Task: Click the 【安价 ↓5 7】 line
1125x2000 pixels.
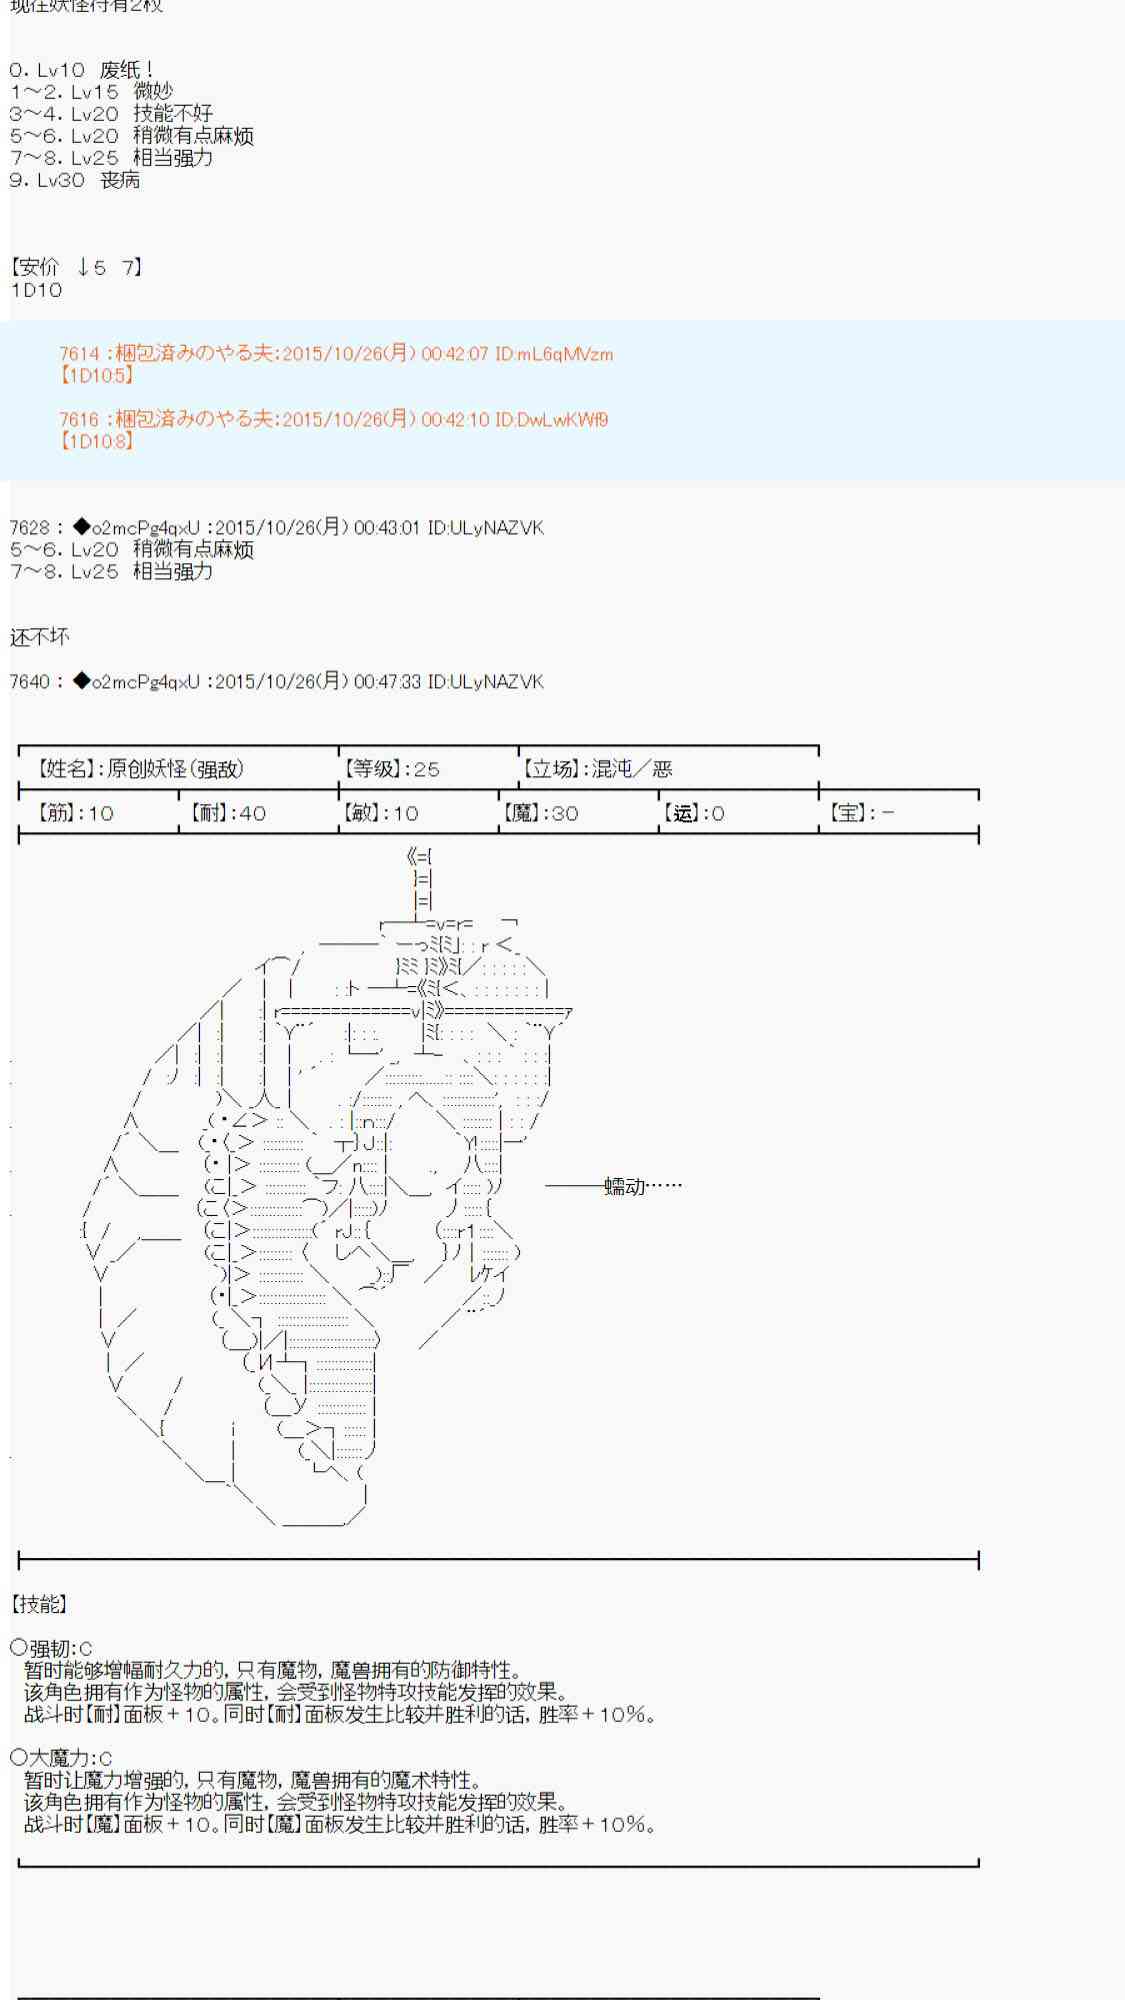Action: coord(77,267)
